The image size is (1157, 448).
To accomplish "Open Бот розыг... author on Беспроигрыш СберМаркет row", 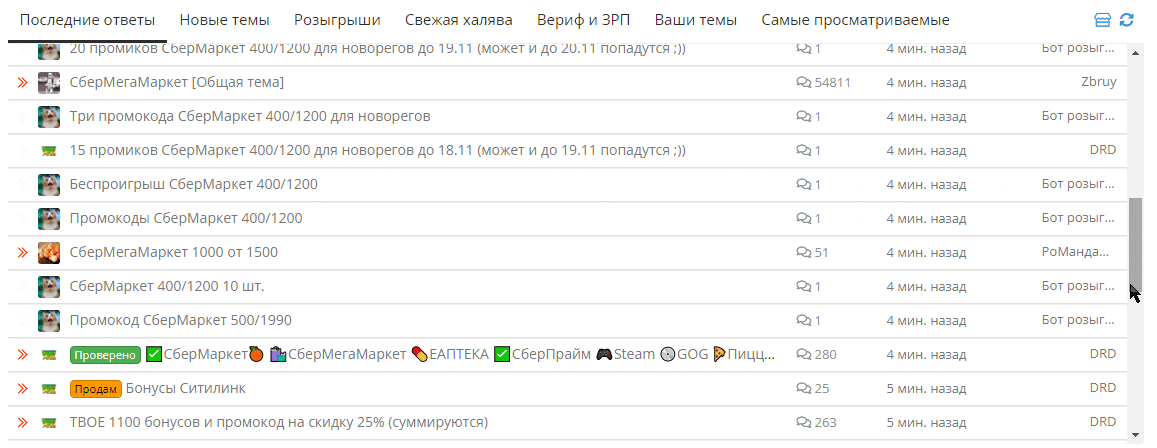I will [x=1078, y=185].
